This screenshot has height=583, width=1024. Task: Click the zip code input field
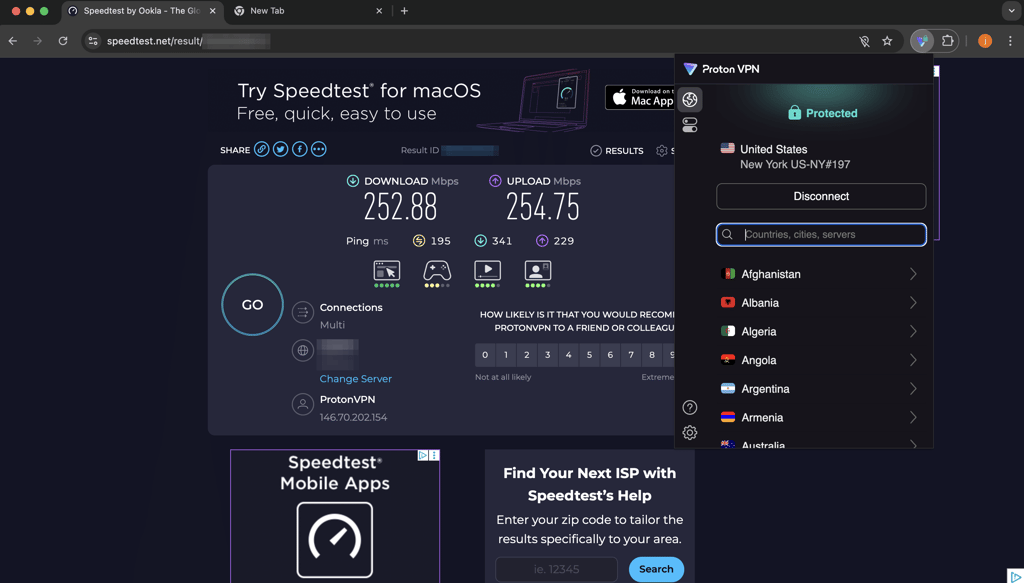point(556,569)
